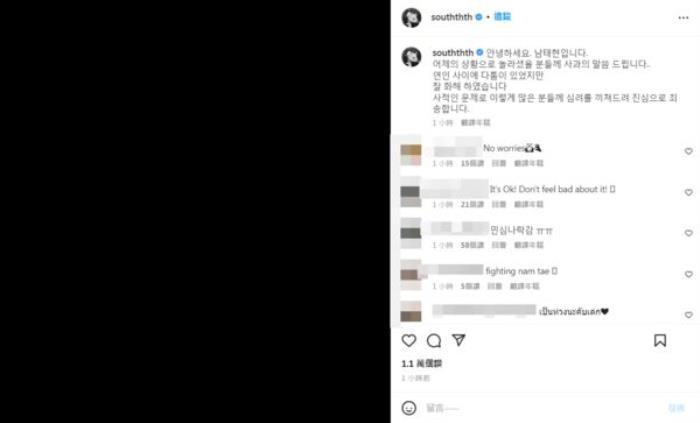Reply to the "No worries" comment
Viewport: 700px width, 423px height.
pos(499,163)
